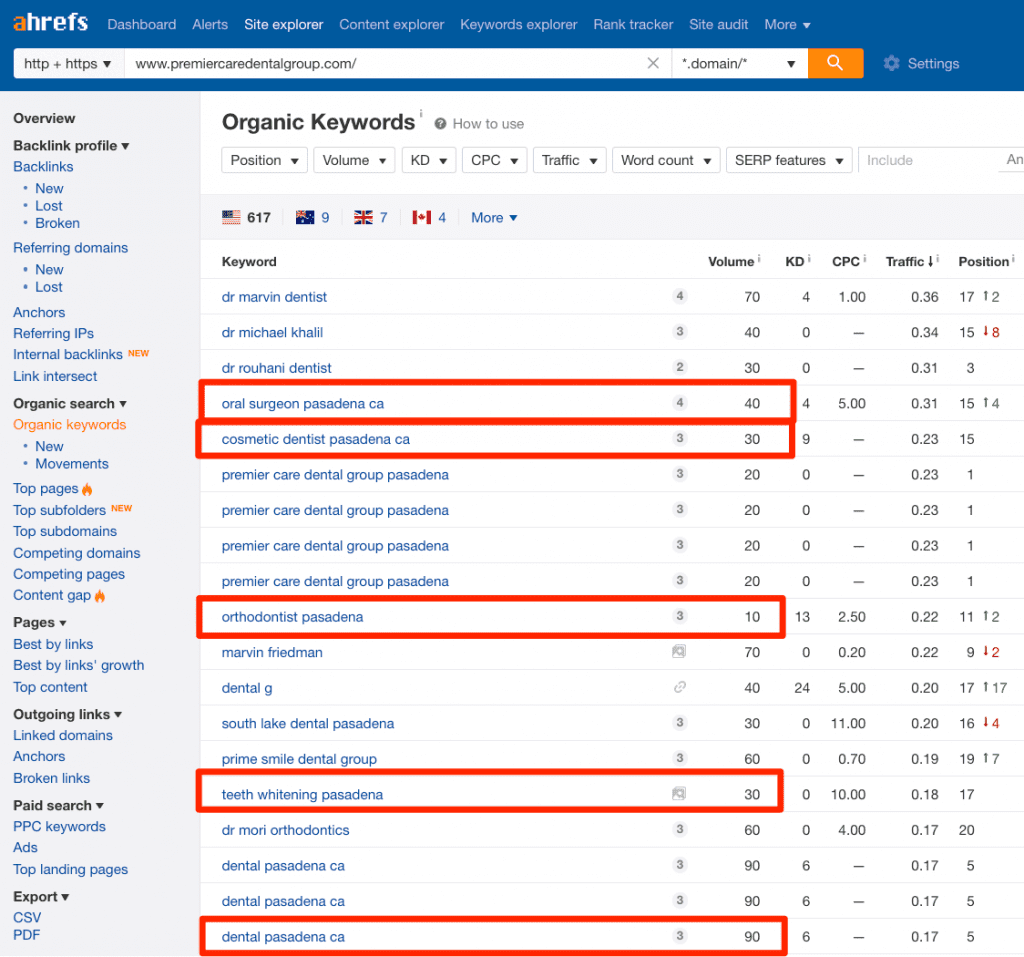Viewport: 1024px width, 957px height.
Task: Open the KD filter dropdown
Action: (428, 160)
